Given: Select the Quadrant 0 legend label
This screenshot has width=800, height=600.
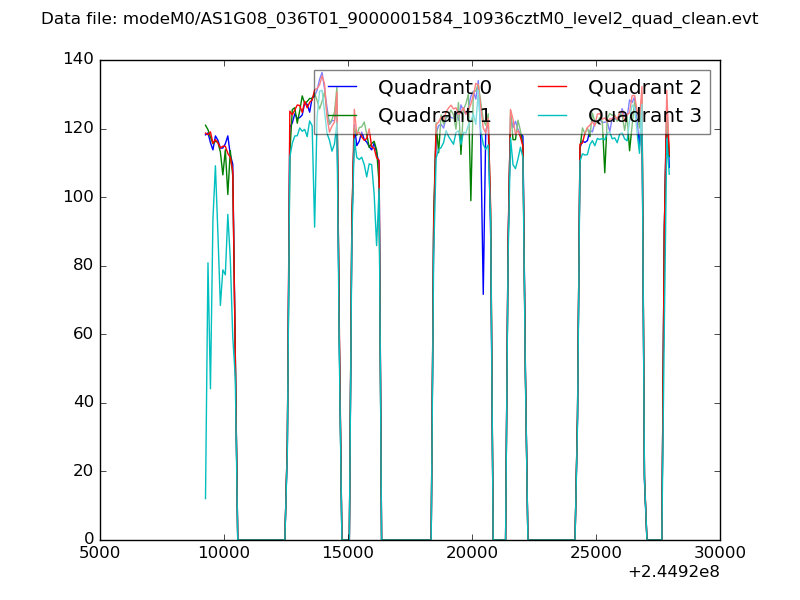Looking at the screenshot, I should (434, 88).
